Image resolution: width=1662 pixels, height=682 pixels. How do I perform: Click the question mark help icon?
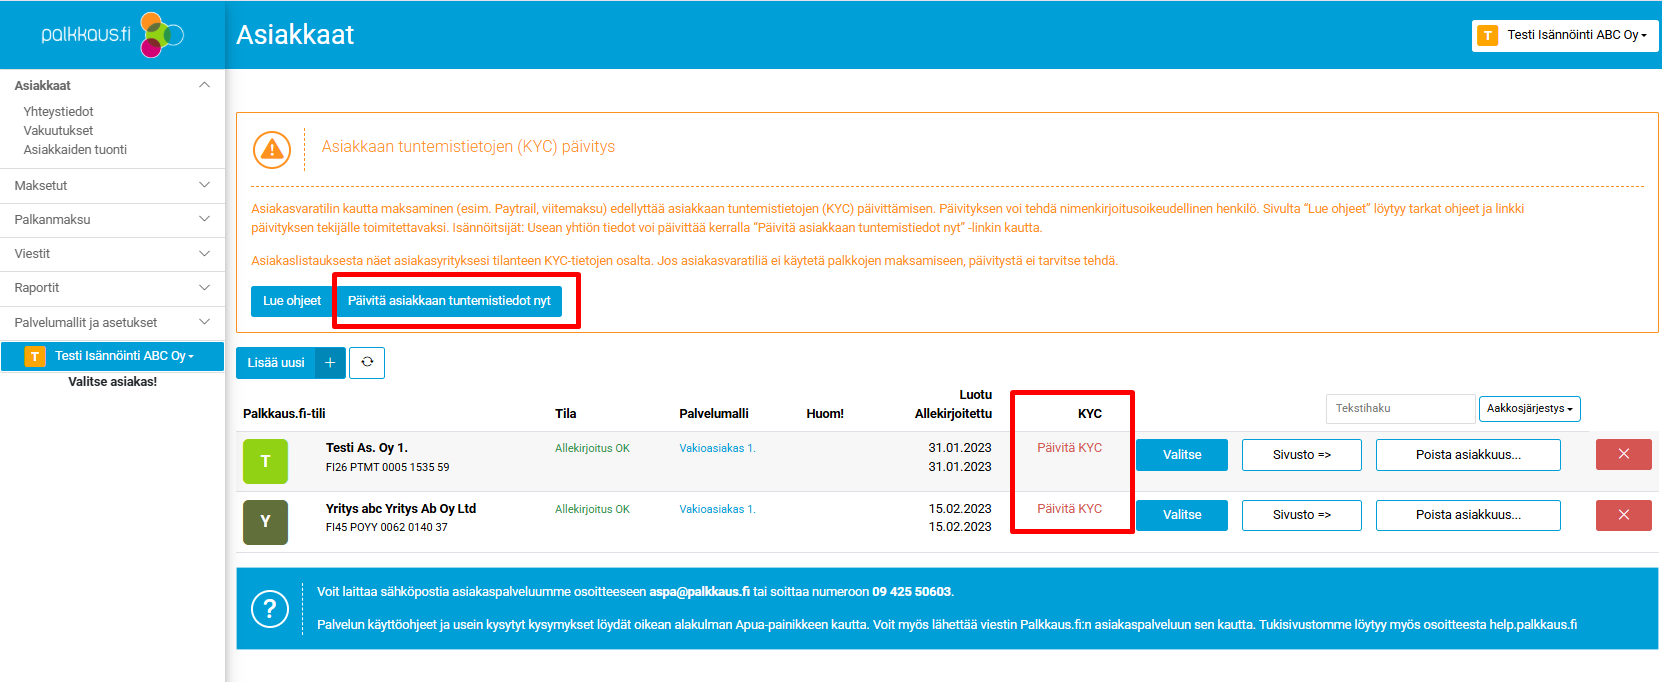(270, 608)
